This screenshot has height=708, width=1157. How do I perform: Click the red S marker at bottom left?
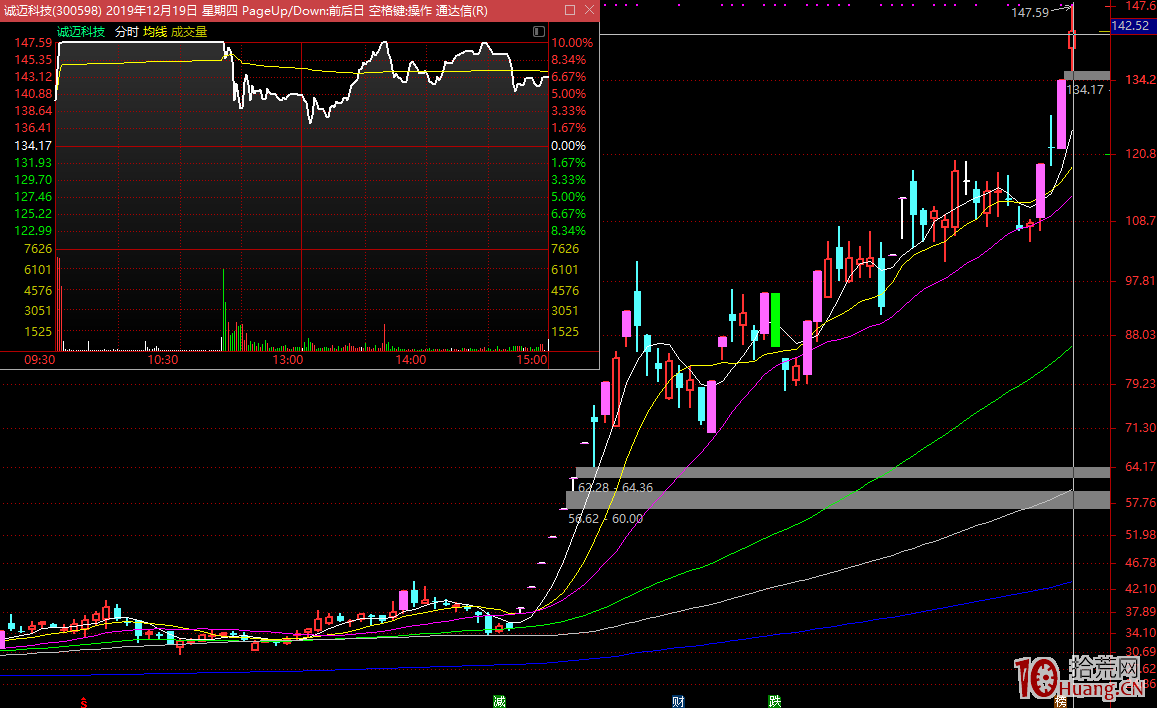[84, 701]
